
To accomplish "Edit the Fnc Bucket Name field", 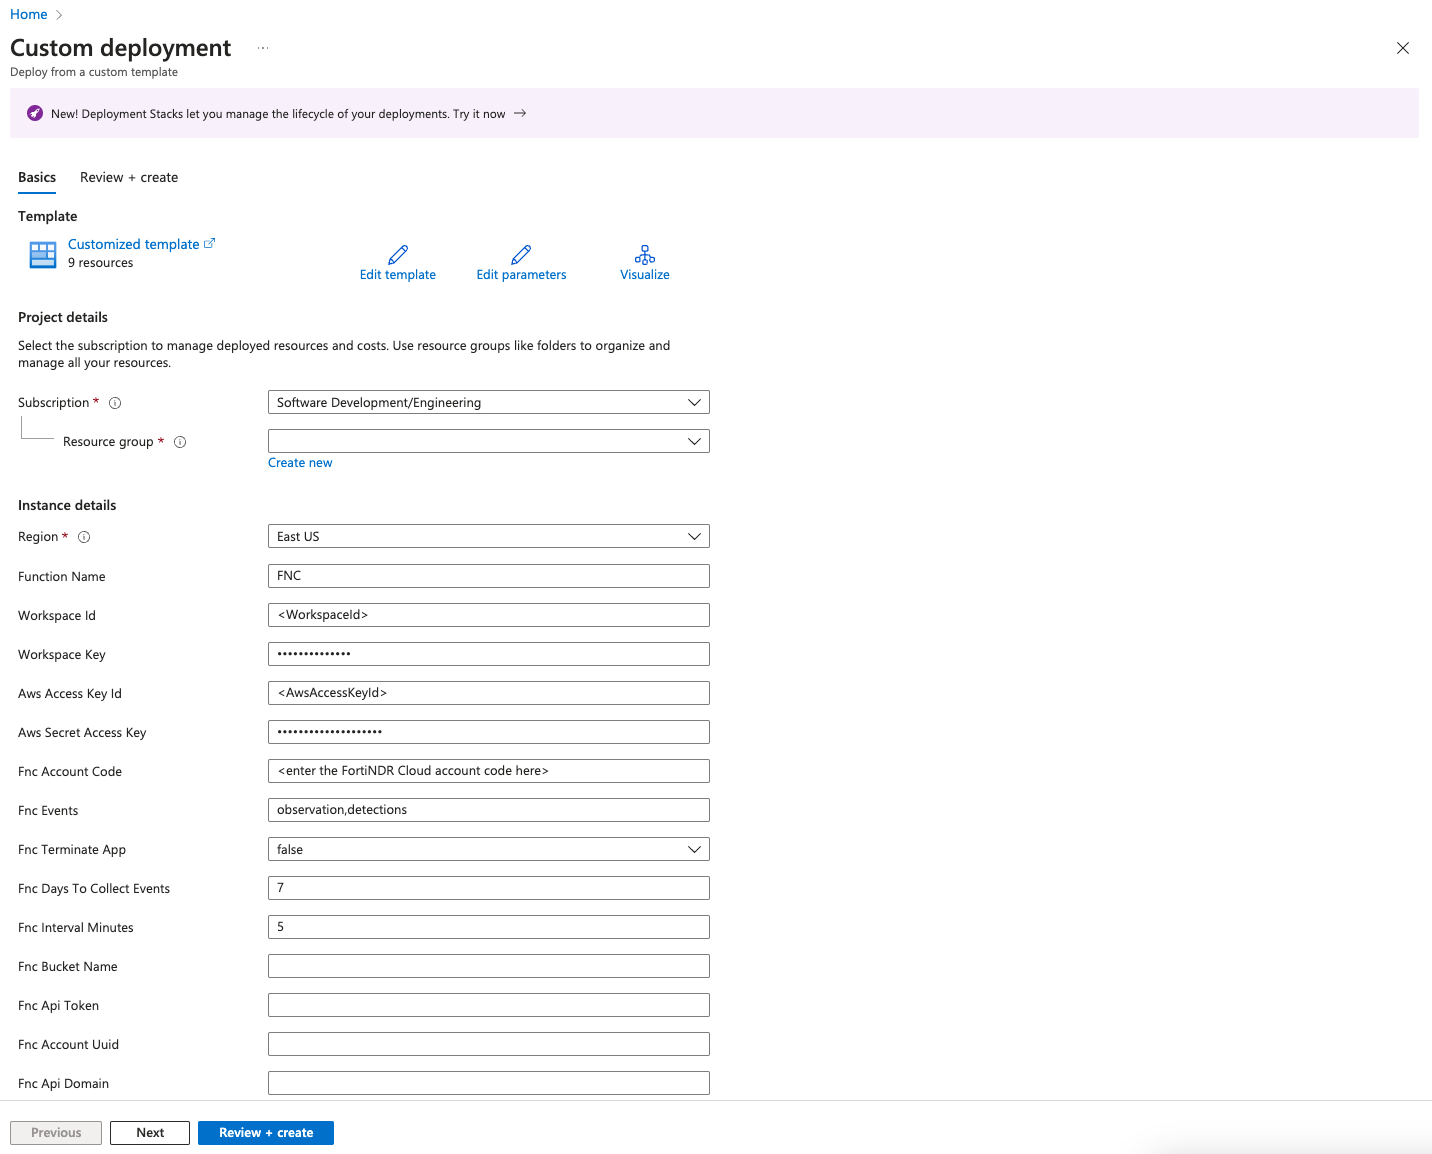I will tap(488, 966).
